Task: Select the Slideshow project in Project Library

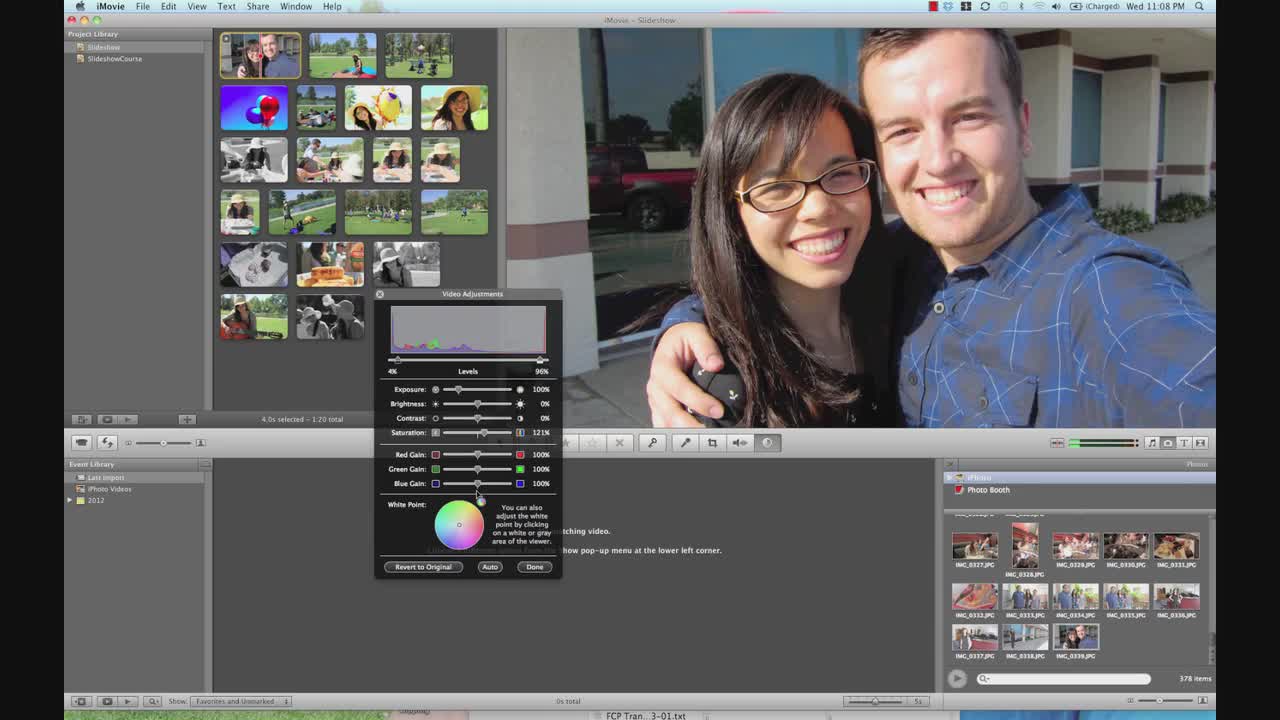Action: (103, 47)
